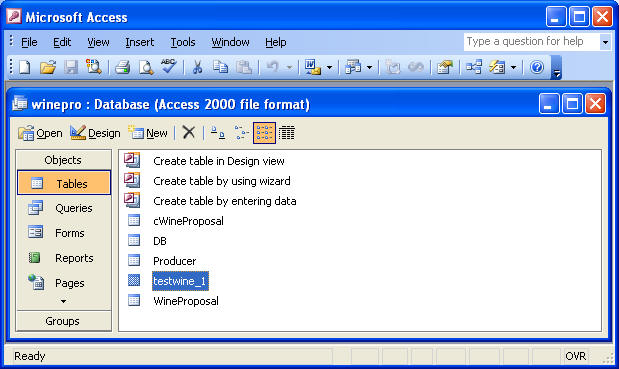Click the Microsoft Access Help icon
This screenshot has width=619, height=369.
pos(536,67)
